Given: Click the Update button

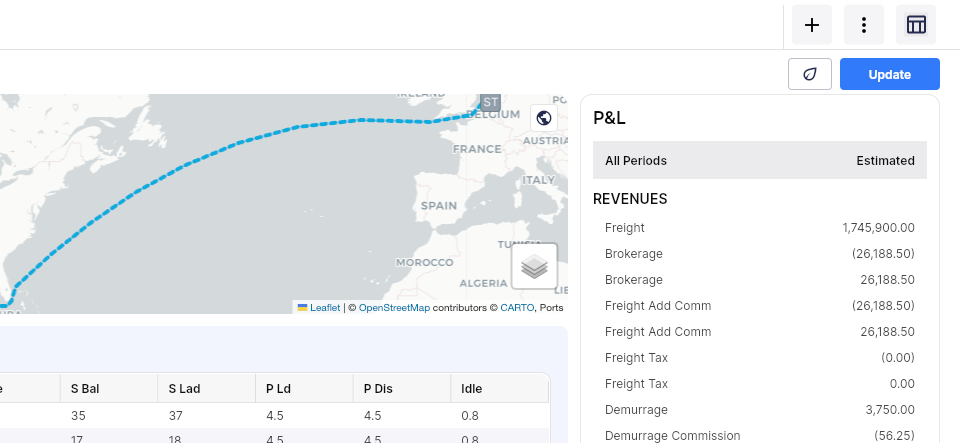Looking at the screenshot, I should (890, 74).
